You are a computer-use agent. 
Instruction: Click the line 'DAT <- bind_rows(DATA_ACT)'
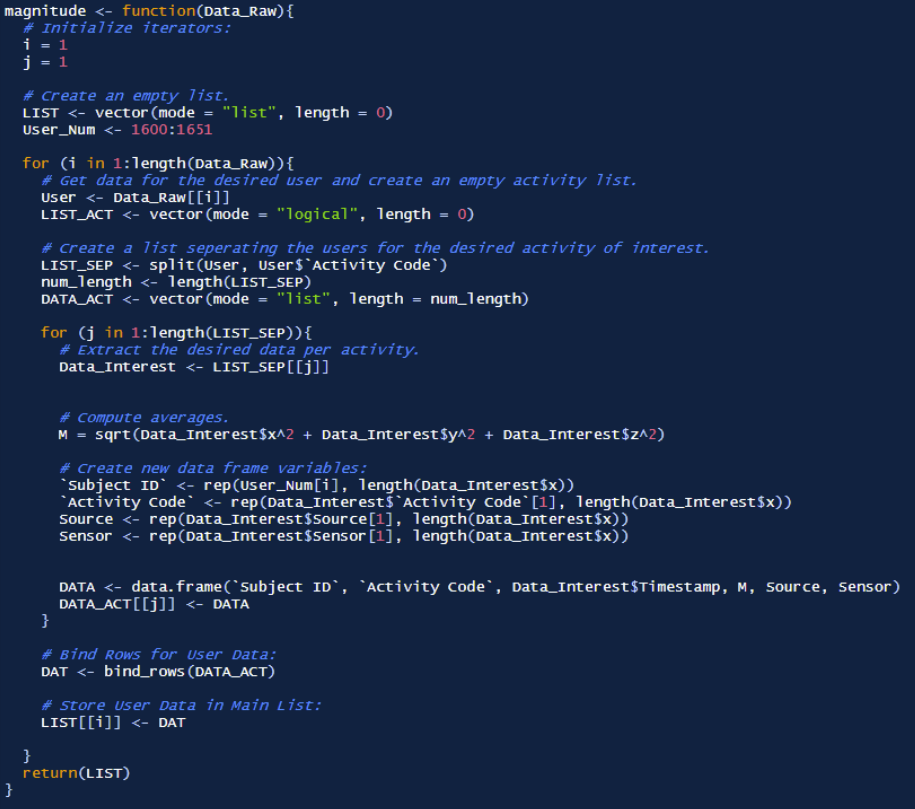tap(158, 671)
